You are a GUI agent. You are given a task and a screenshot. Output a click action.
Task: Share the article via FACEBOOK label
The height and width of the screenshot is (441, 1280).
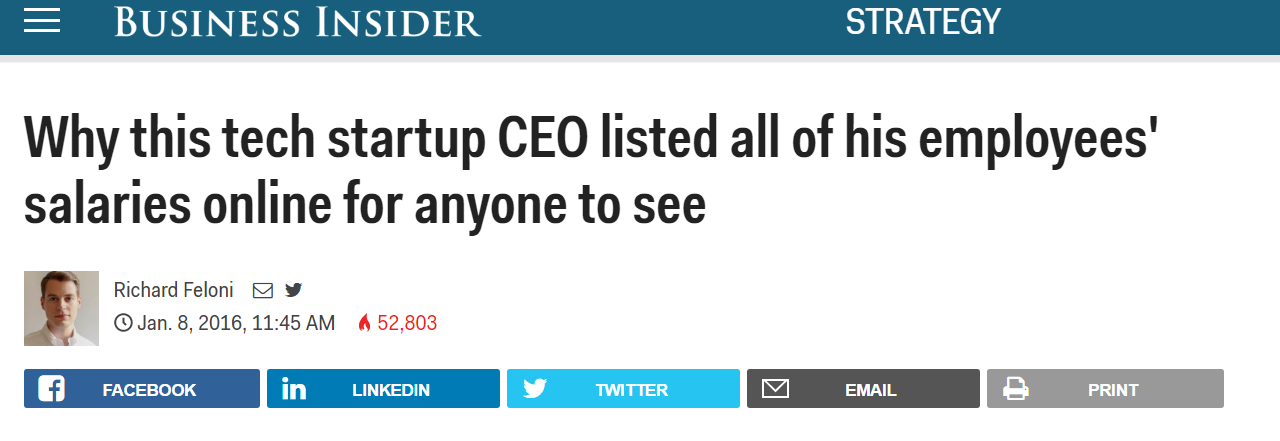pos(149,390)
